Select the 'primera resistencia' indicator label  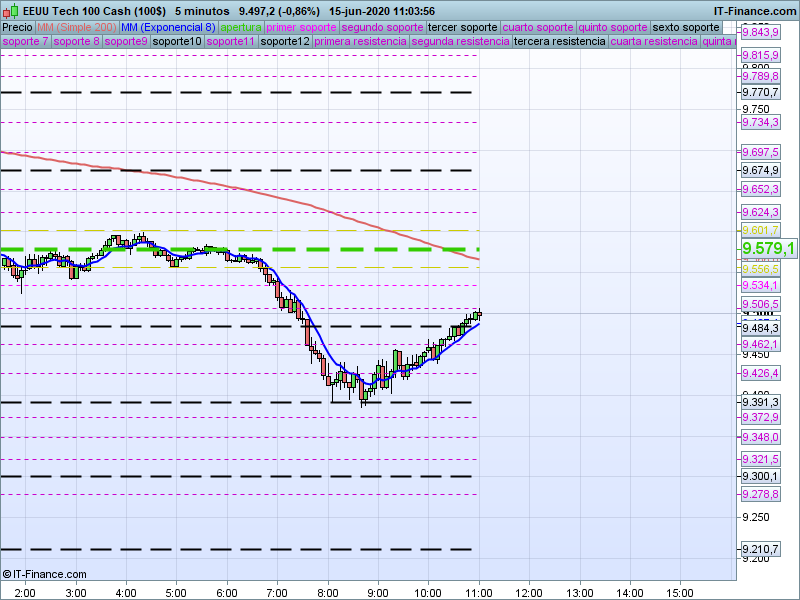click(x=360, y=42)
